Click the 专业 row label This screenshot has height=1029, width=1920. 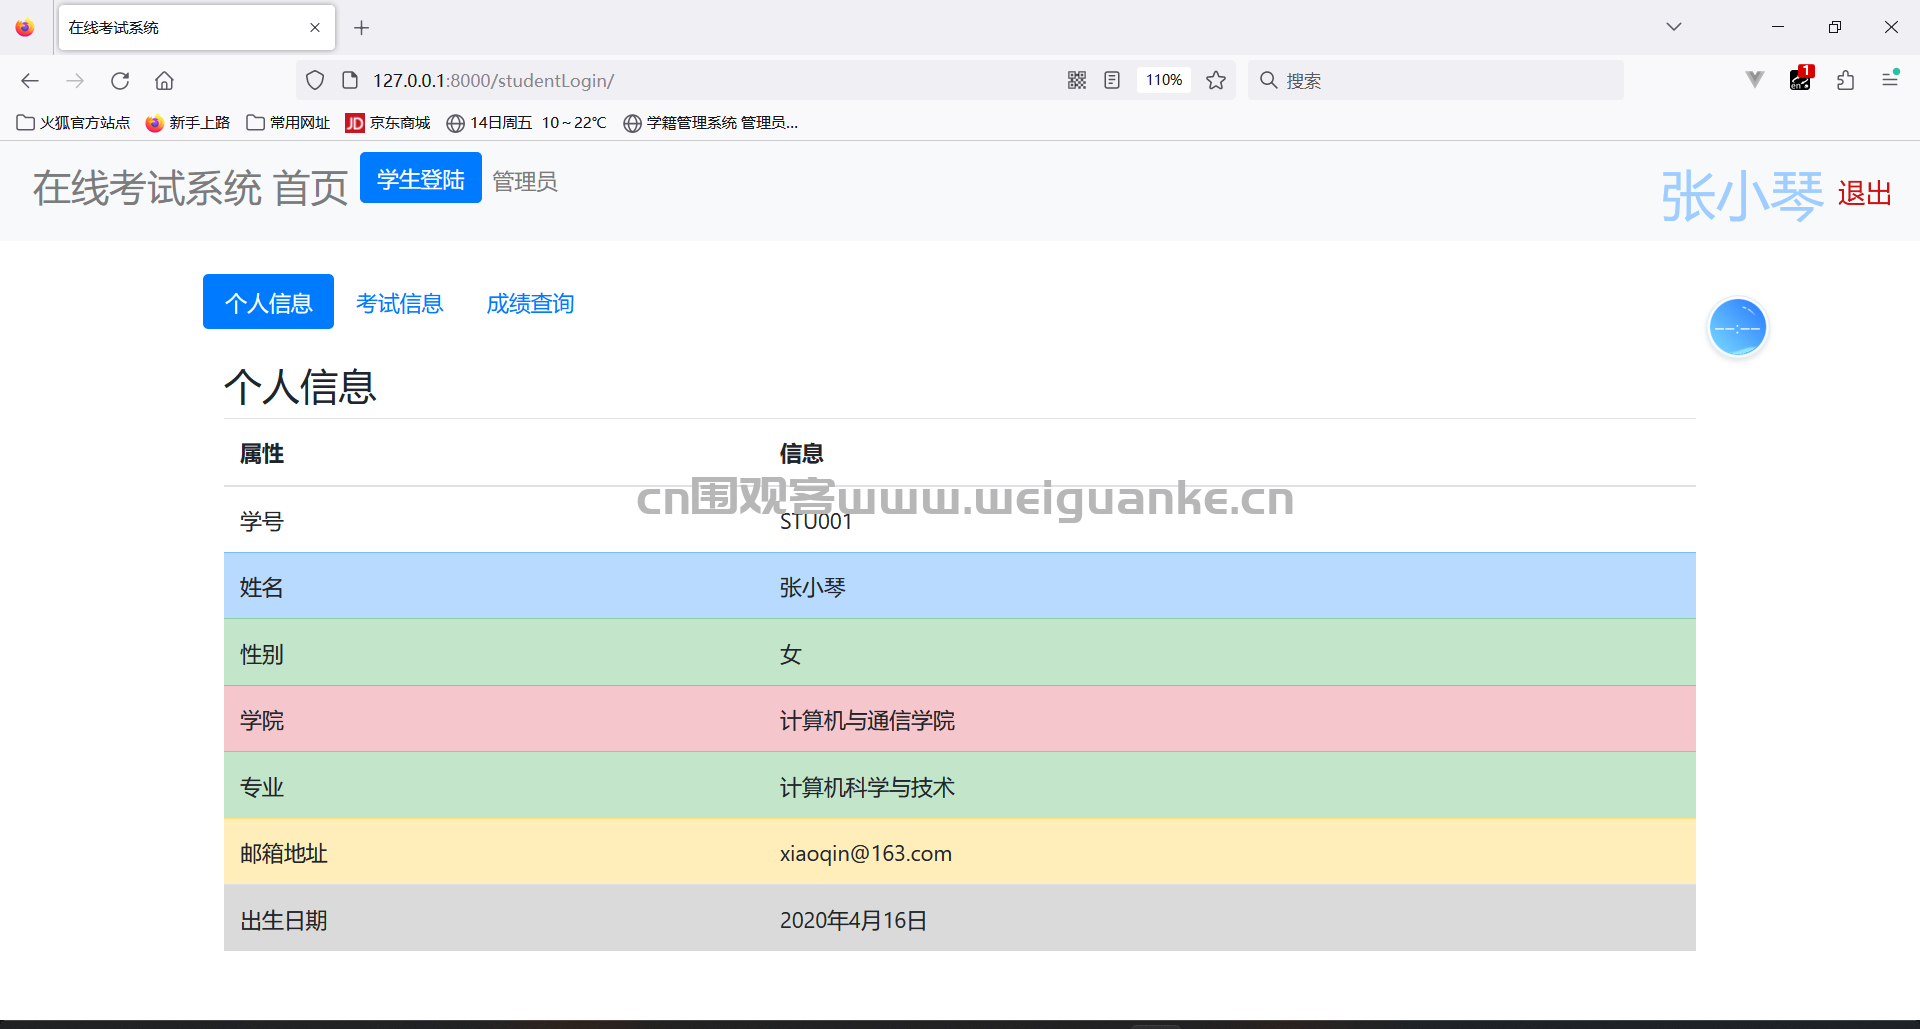tap(262, 788)
